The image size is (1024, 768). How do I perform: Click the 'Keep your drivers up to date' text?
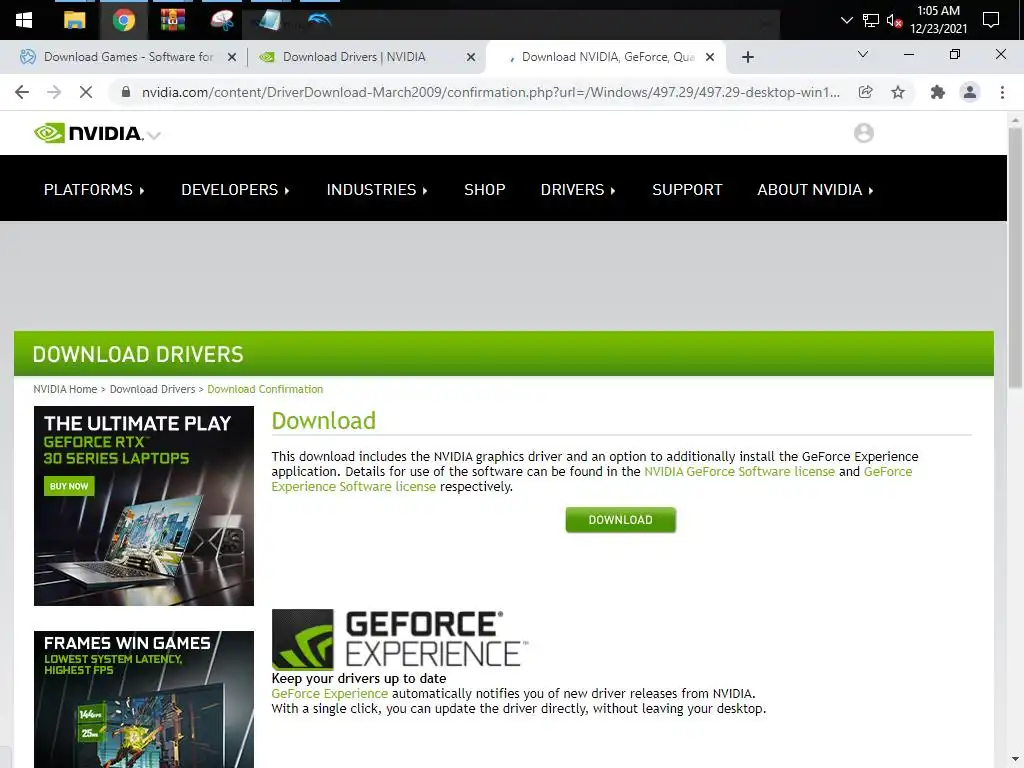pos(359,679)
